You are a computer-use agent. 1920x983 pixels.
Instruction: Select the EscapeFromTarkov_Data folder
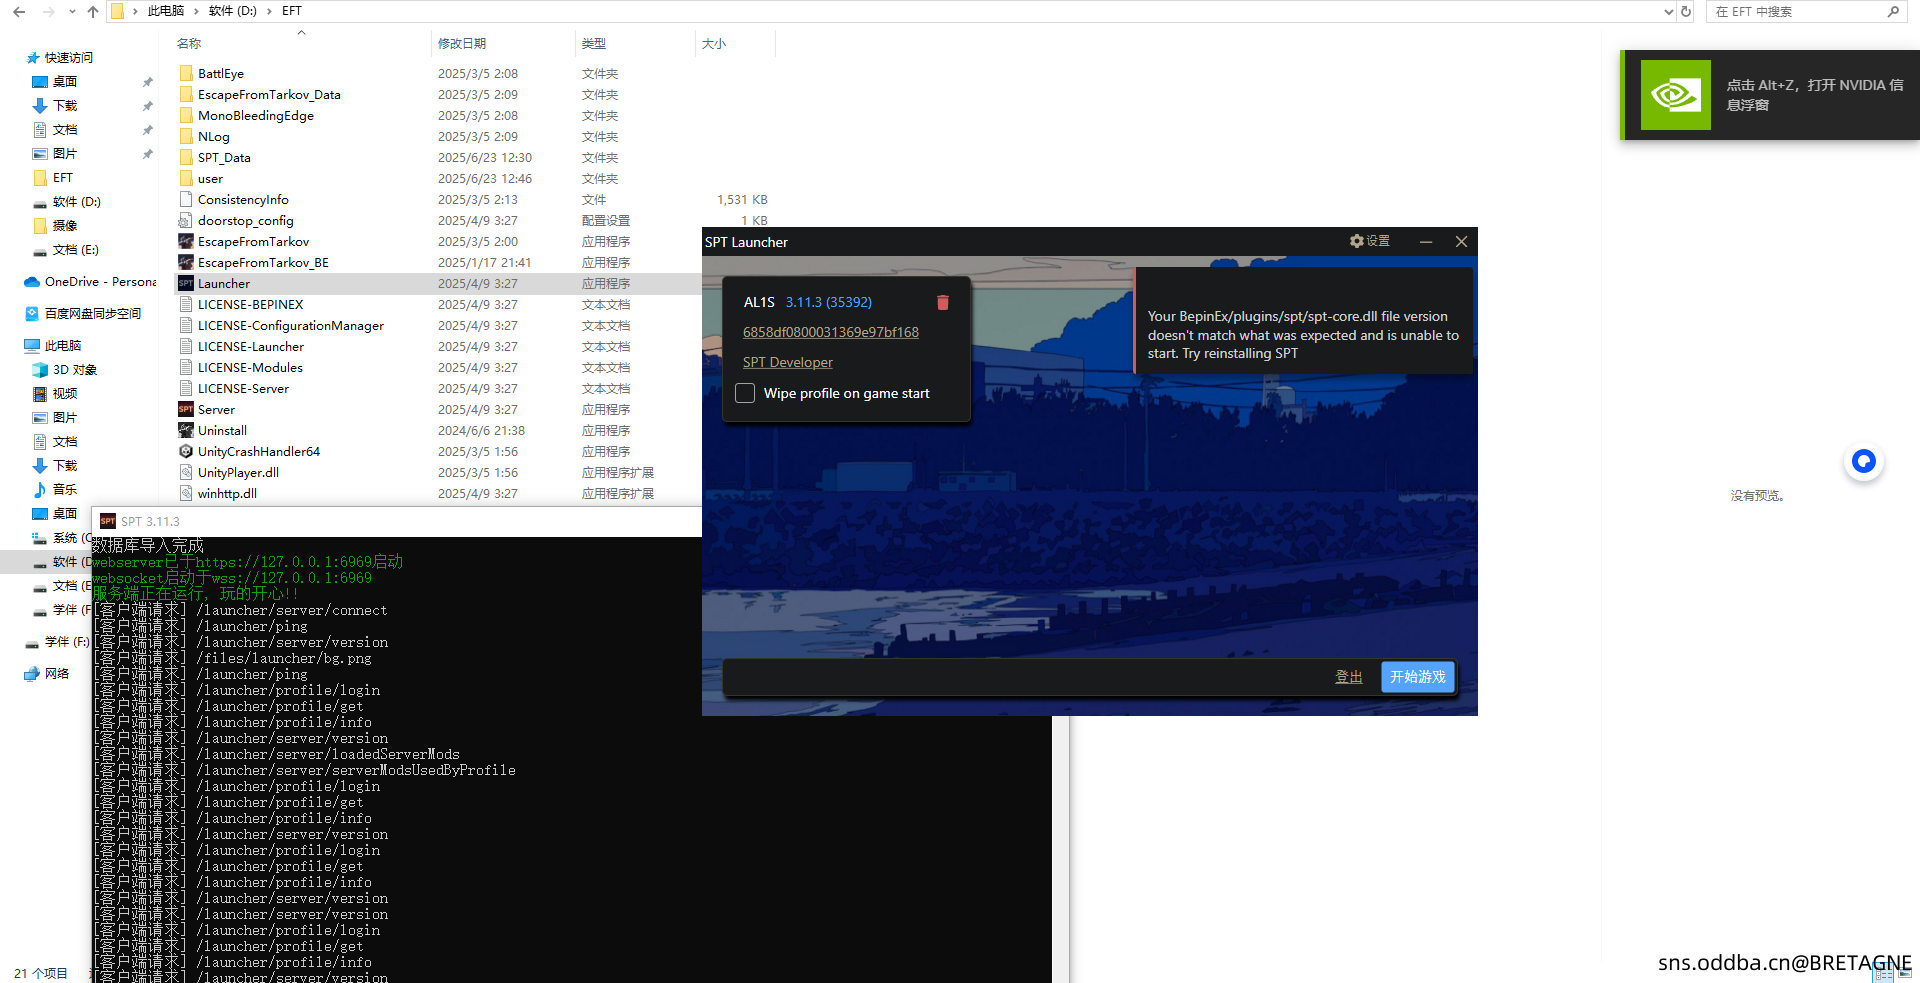269,94
